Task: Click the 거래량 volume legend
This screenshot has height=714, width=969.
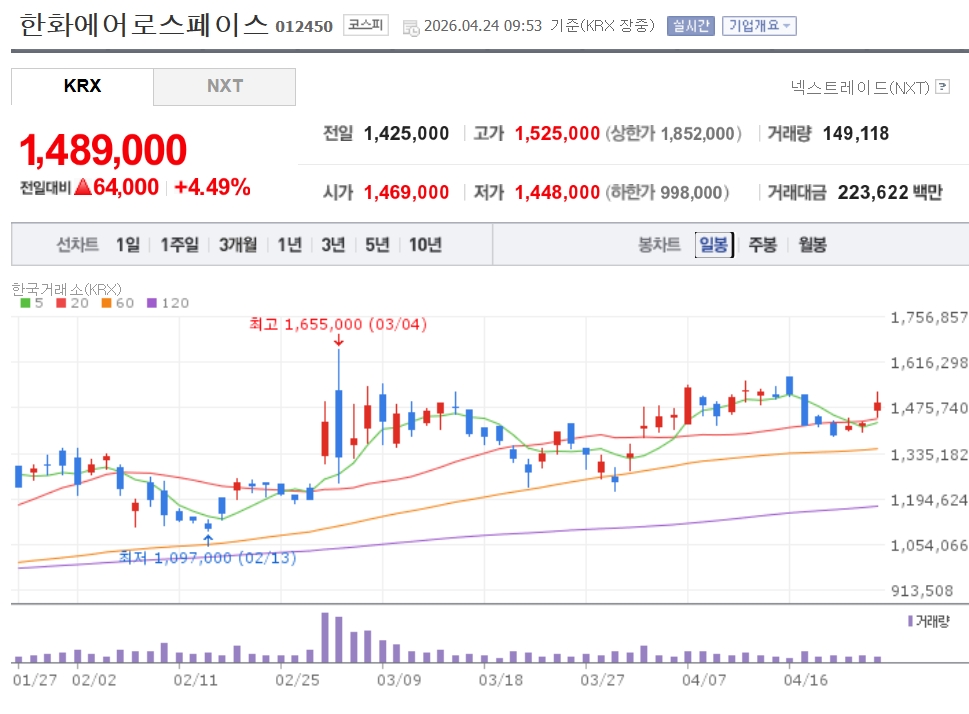Action: click(x=929, y=621)
